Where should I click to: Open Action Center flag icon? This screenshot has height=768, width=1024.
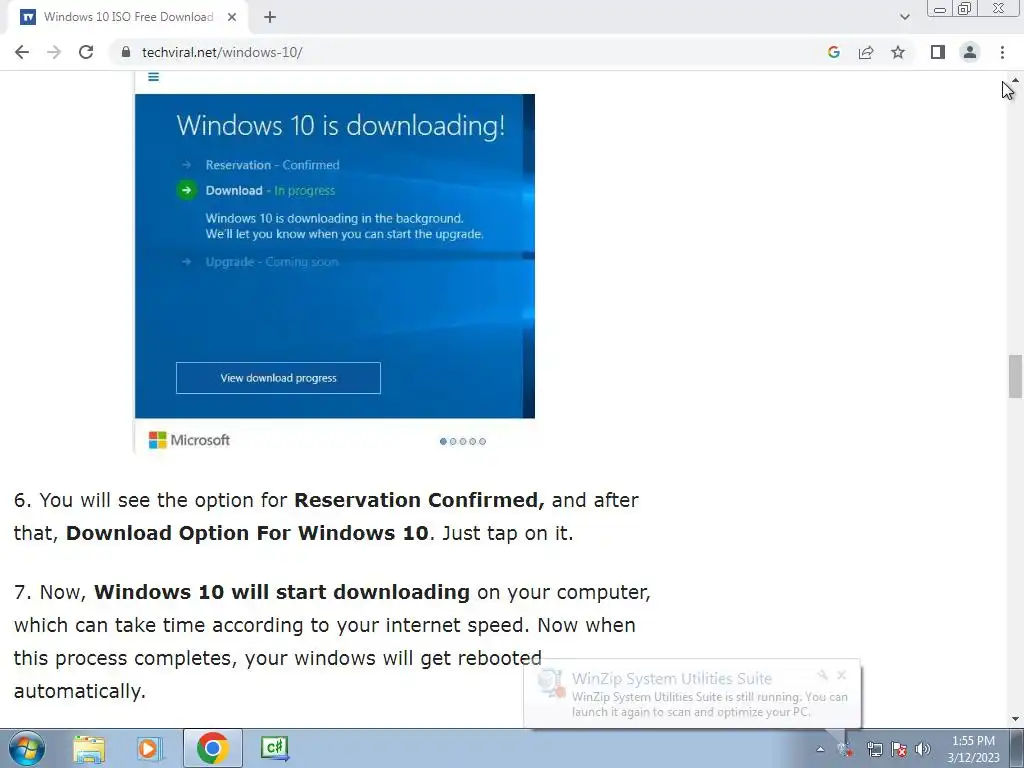pyautogui.click(x=899, y=749)
